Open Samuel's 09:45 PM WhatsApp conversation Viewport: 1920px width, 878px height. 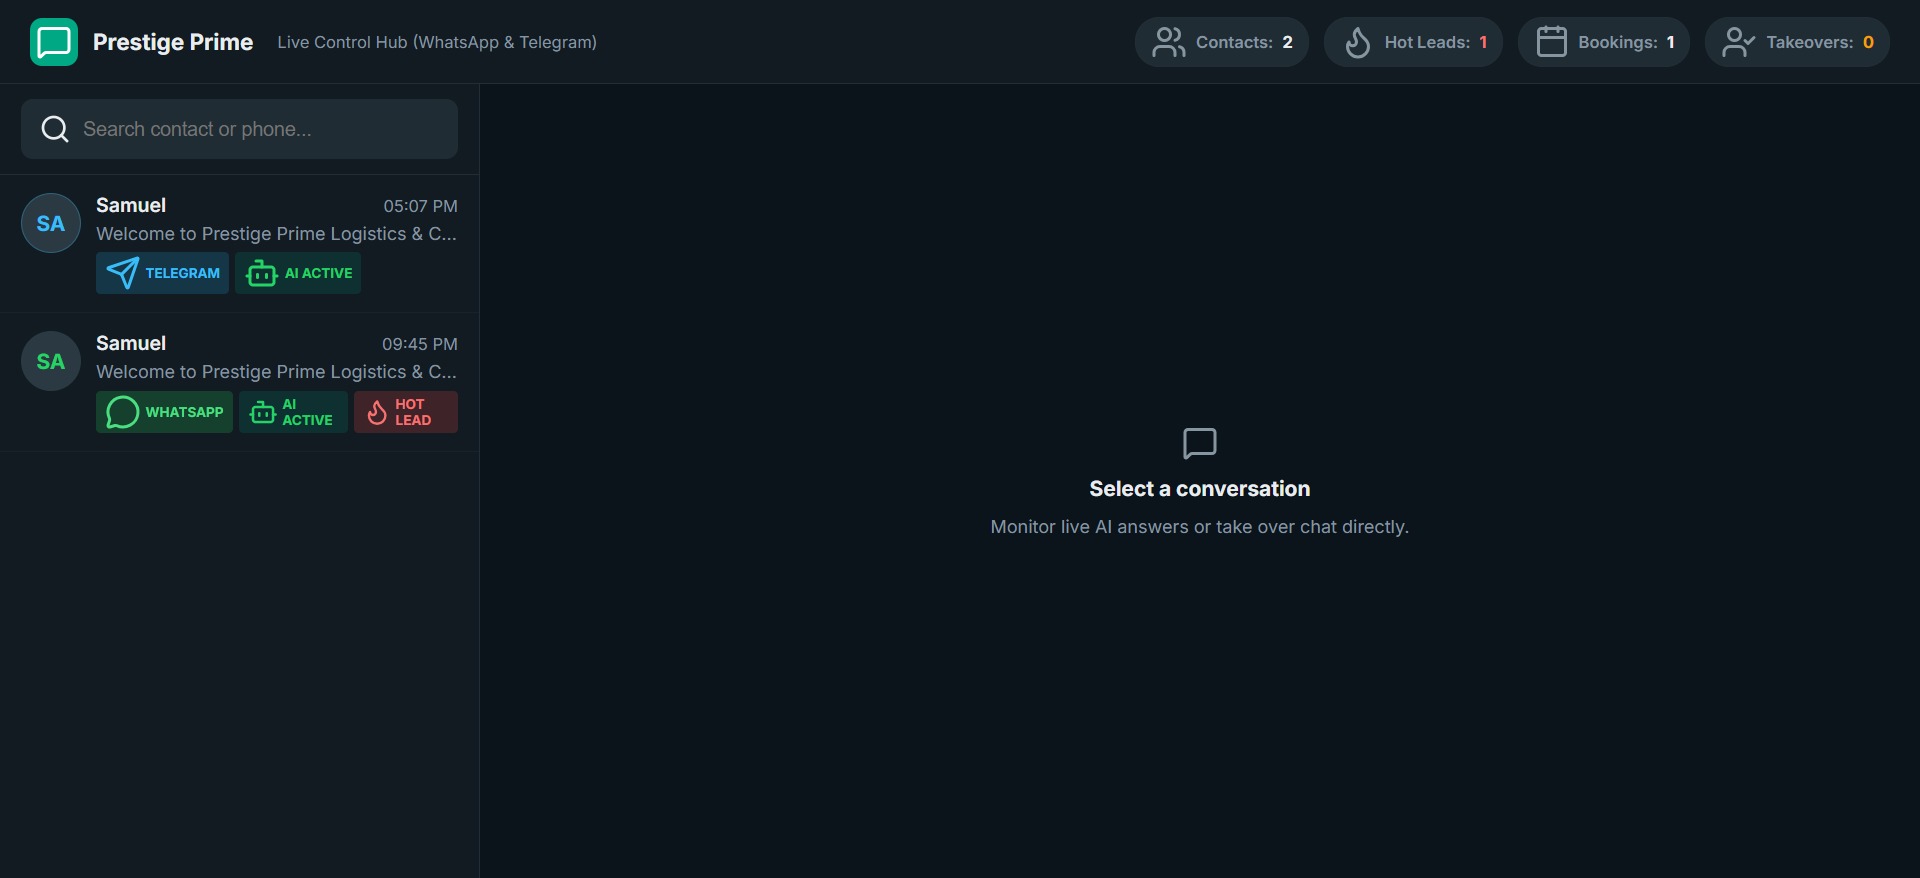[239, 382]
